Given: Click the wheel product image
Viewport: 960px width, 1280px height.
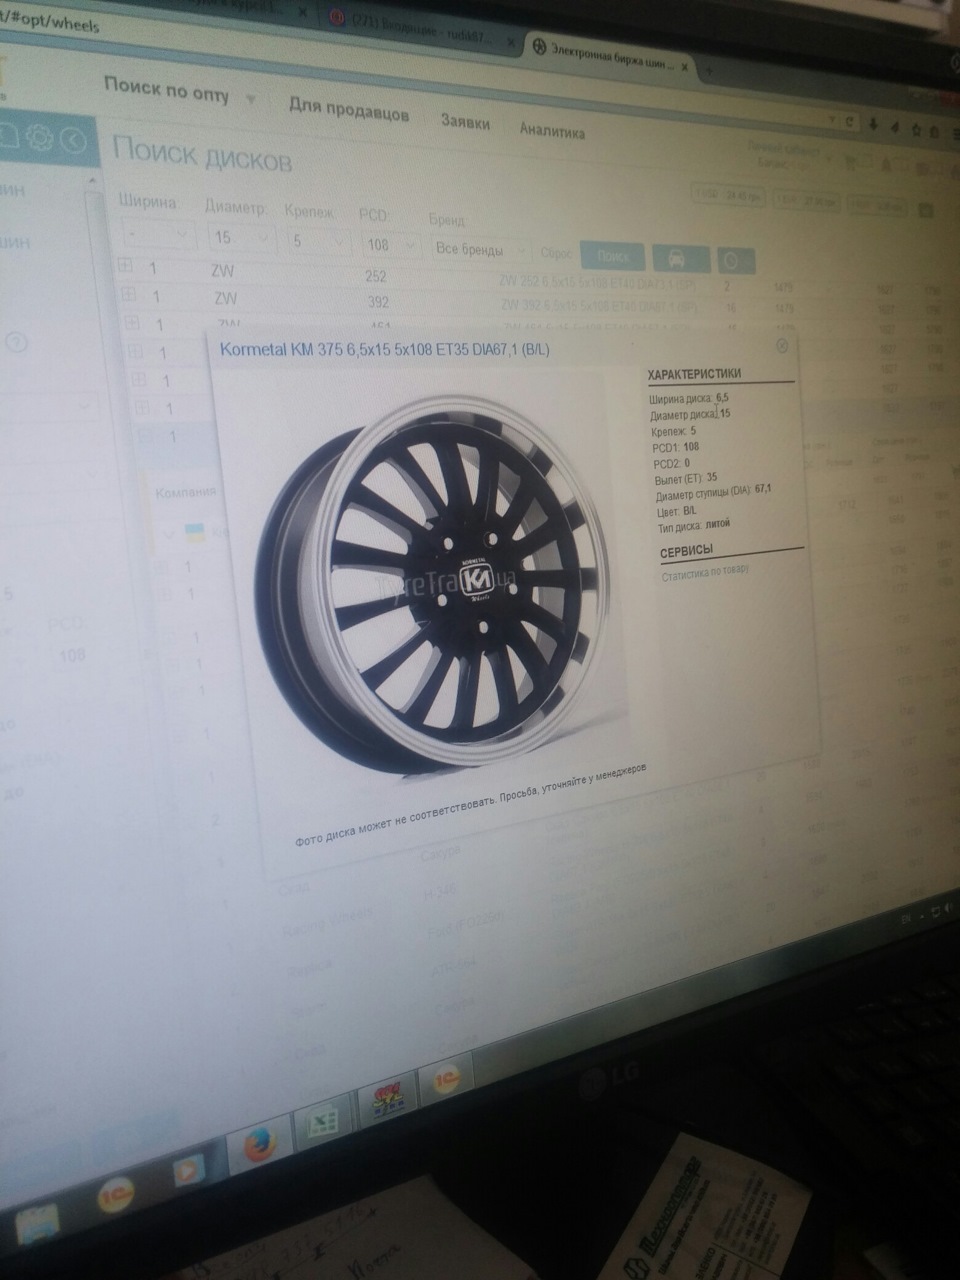Looking at the screenshot, I should tap(435, 584).
